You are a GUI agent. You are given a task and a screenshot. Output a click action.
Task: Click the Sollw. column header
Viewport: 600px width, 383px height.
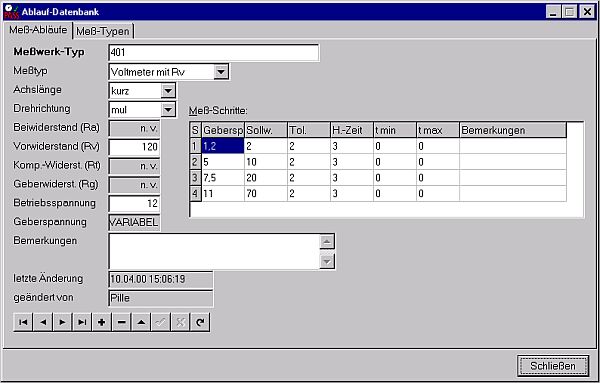pyautogui.click(x=266, y=130)
